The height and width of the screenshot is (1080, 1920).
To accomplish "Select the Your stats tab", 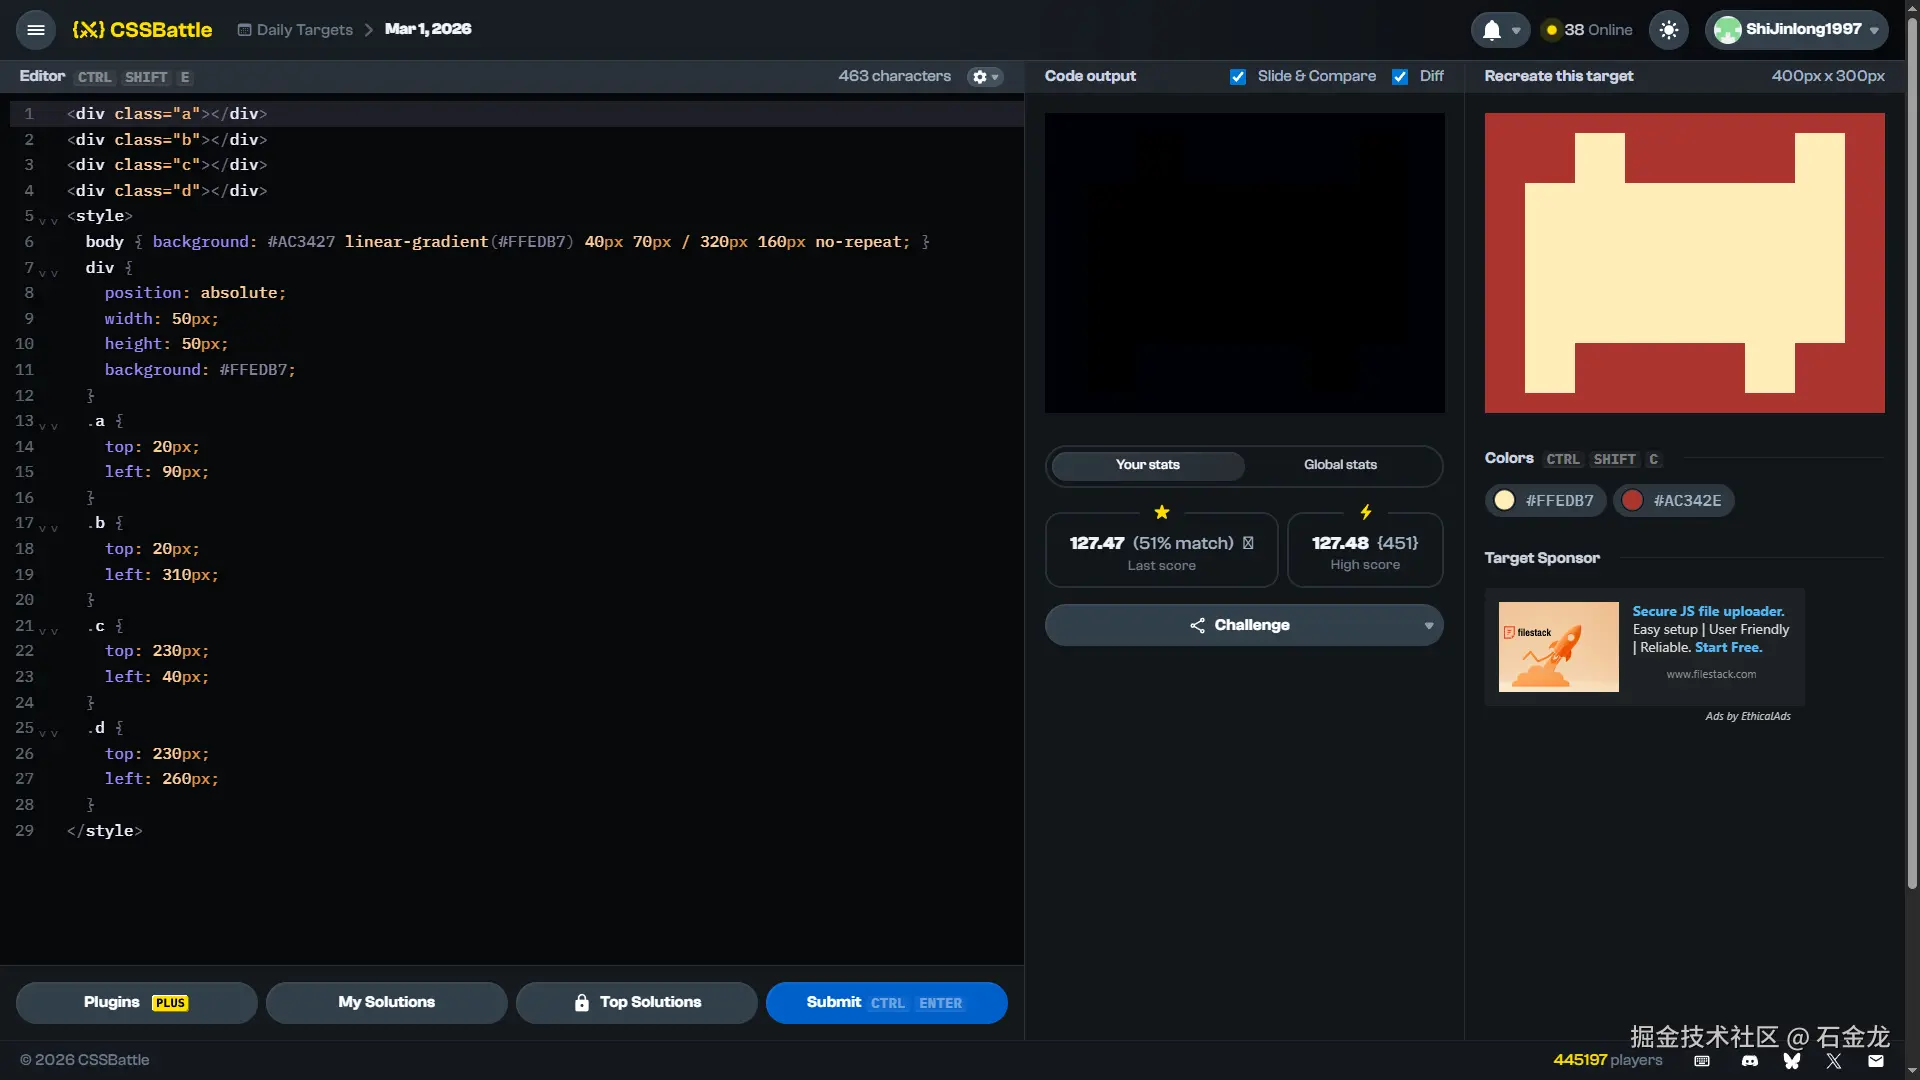I will tap(1148, 465).
